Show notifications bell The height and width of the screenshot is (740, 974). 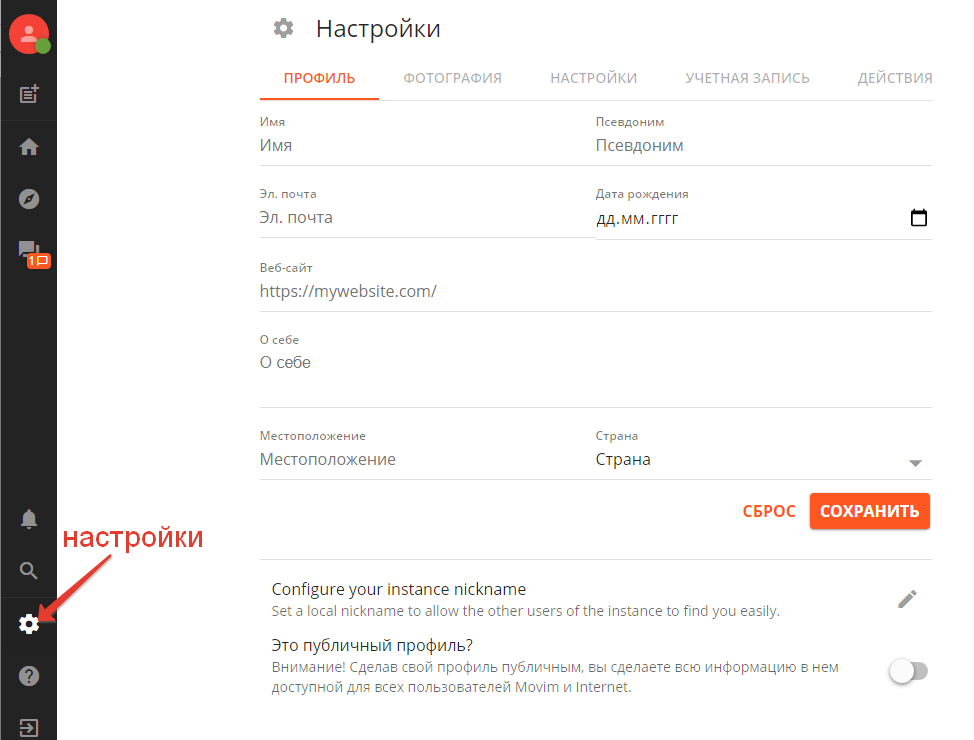(29, 519)
